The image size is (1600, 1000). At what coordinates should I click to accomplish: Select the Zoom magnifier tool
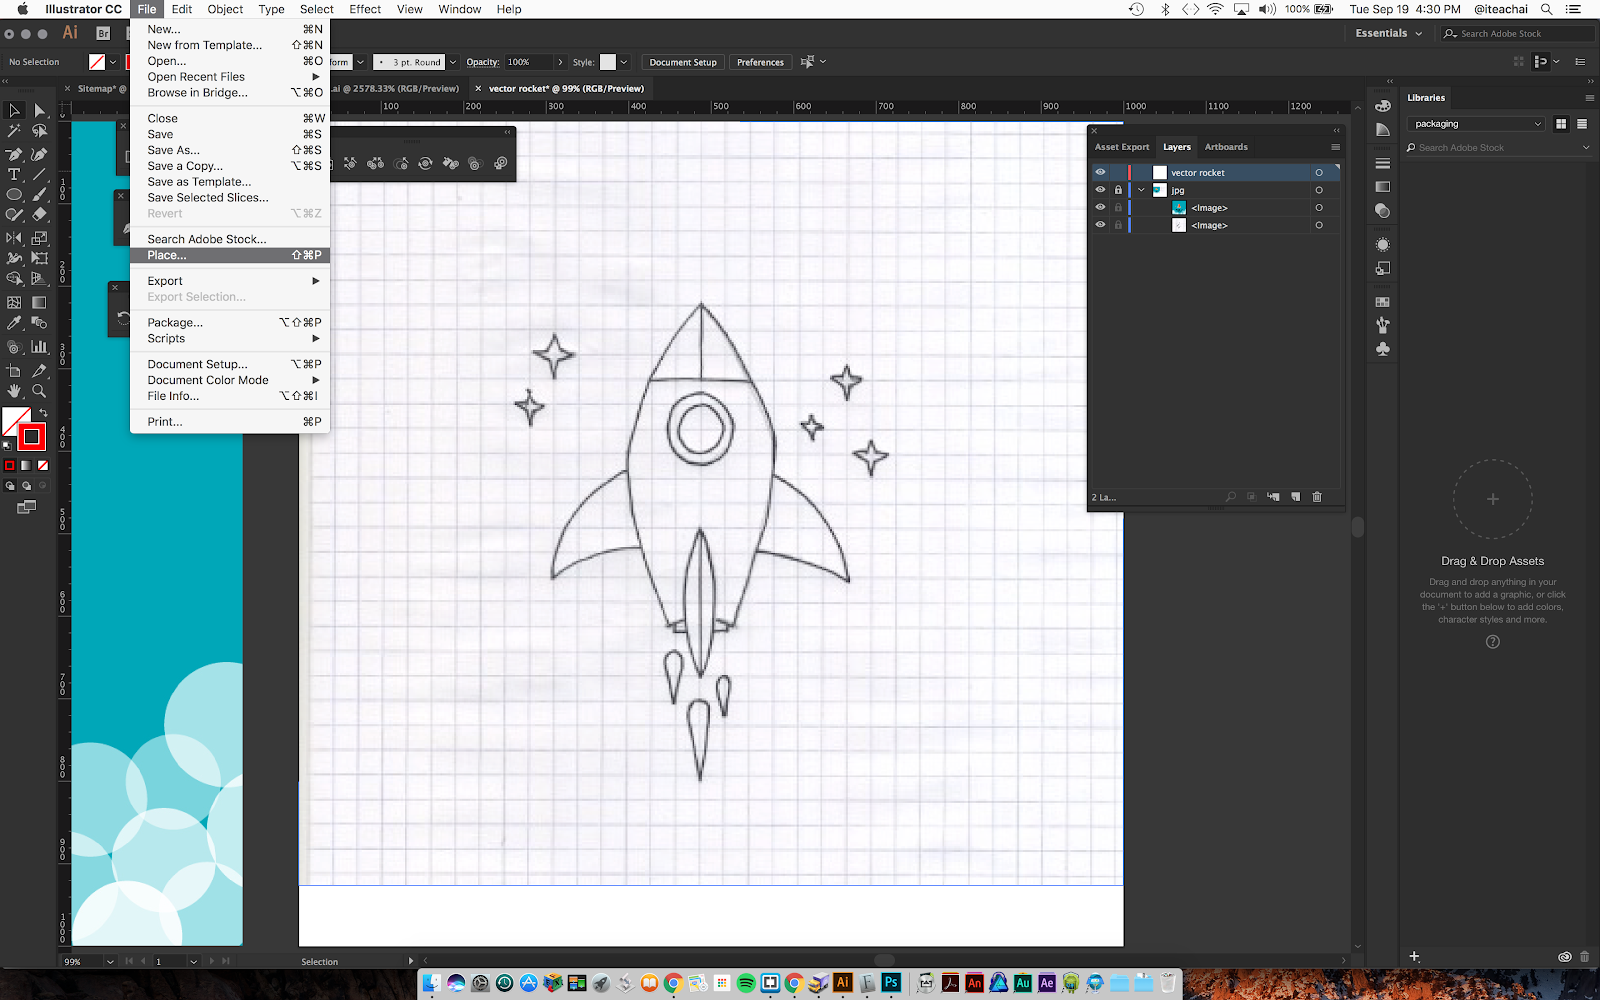[39, 391]
